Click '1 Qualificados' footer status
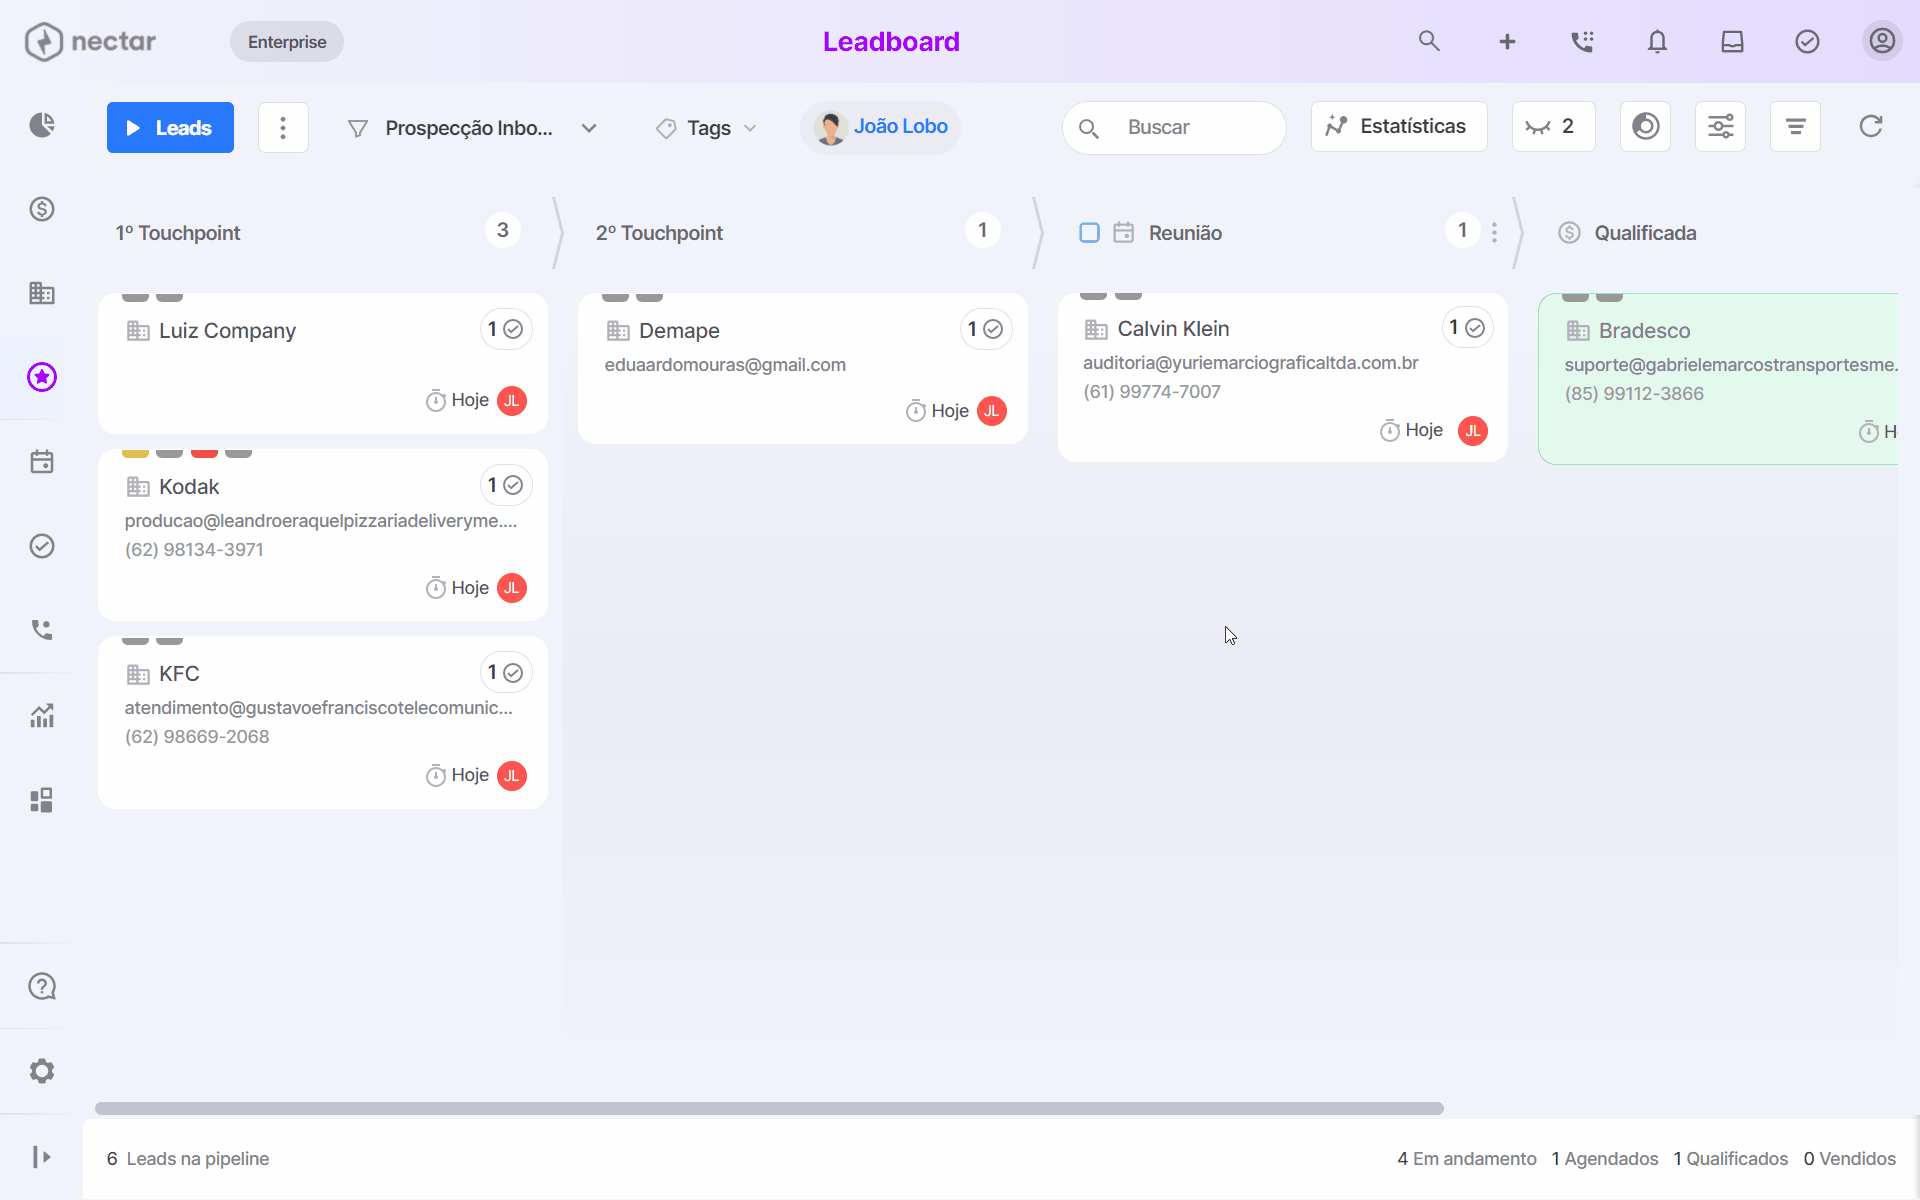 coord(1731,1158)
